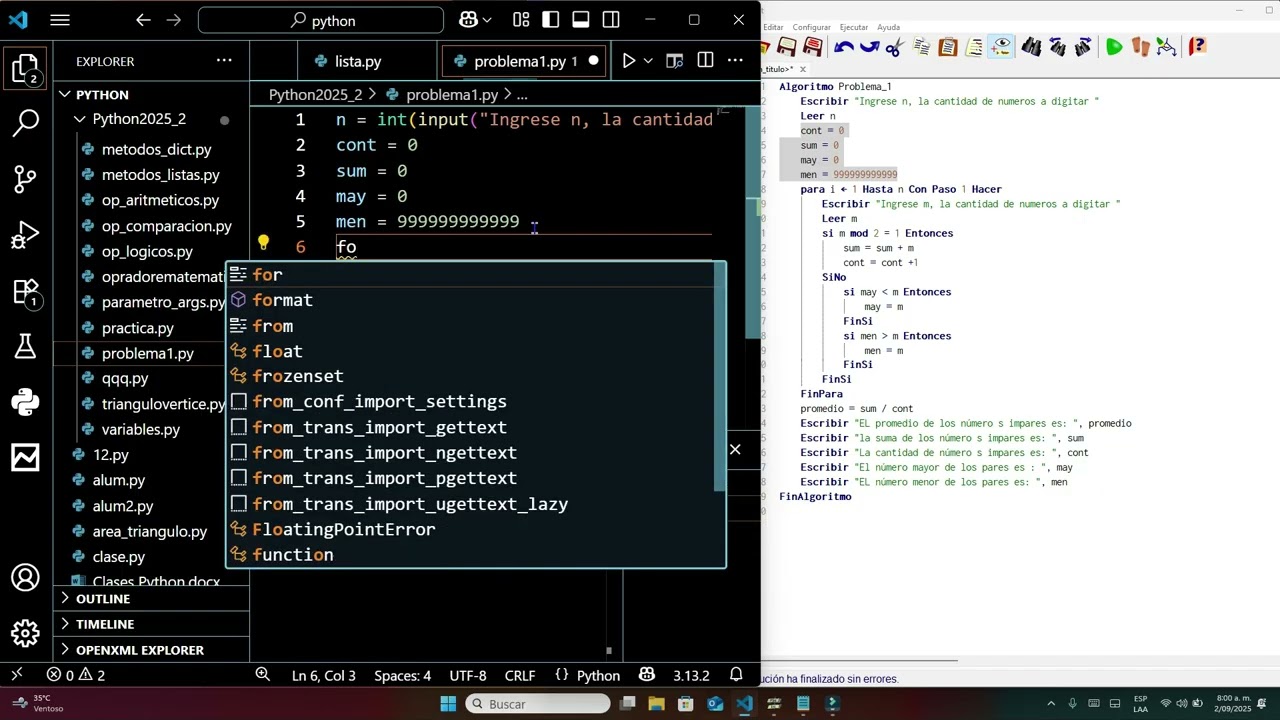Toggle the PSeInt eye highlight tool
This screenshot has height=720, width=1280.
coord(1001,46)
